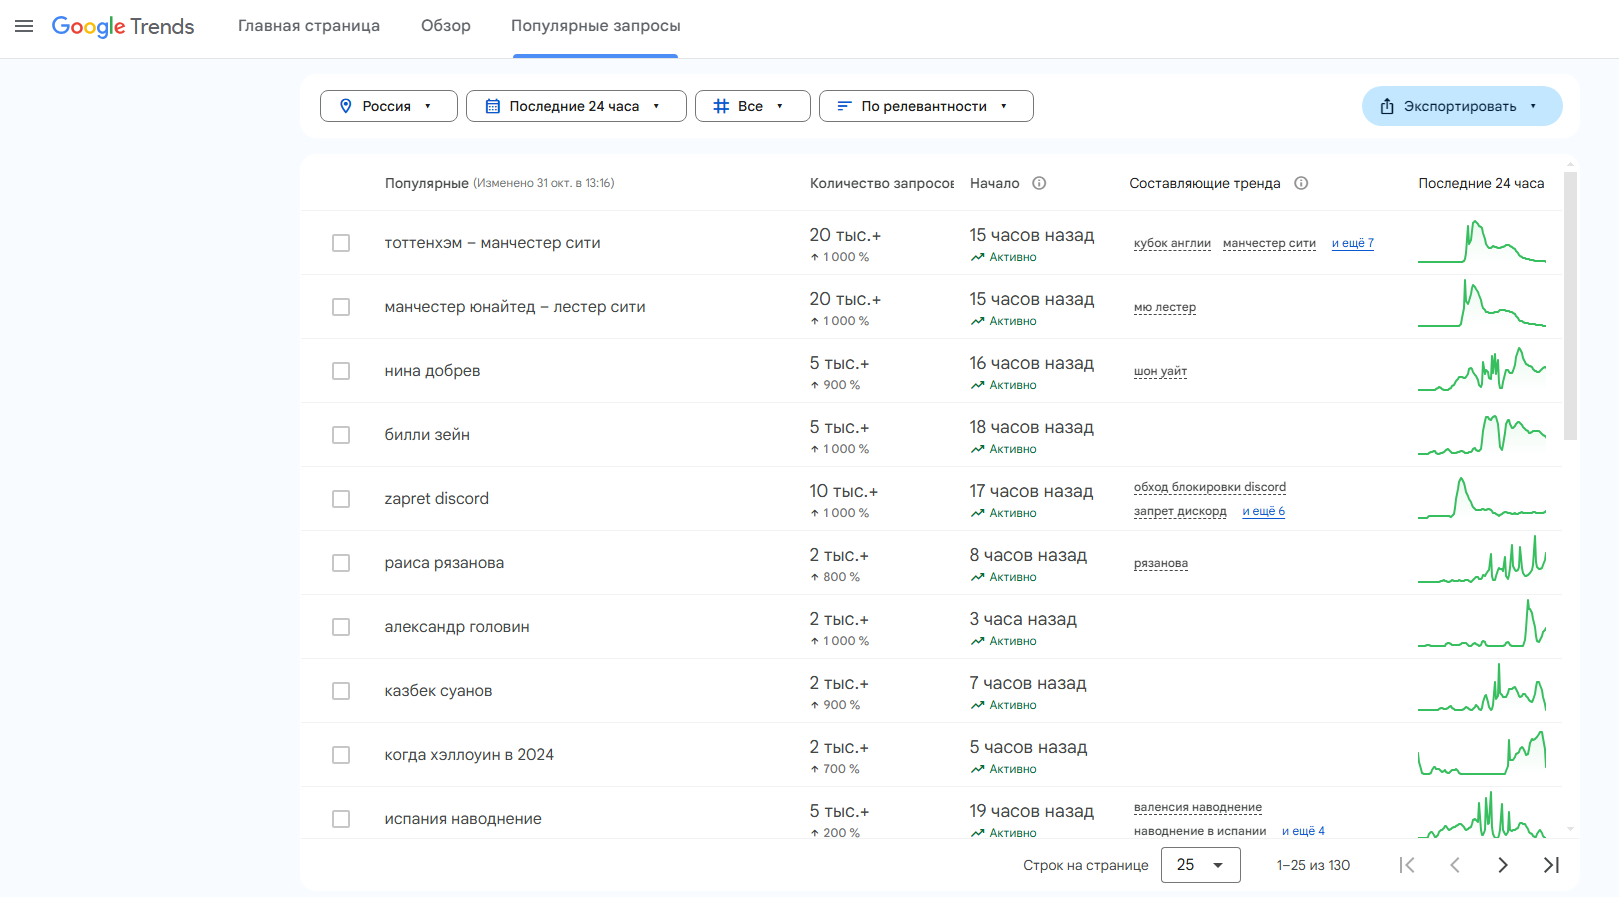Click the кубок англии trend link
The width and height of the screenshot is (1619, 897).
[x=1172, y=243]
